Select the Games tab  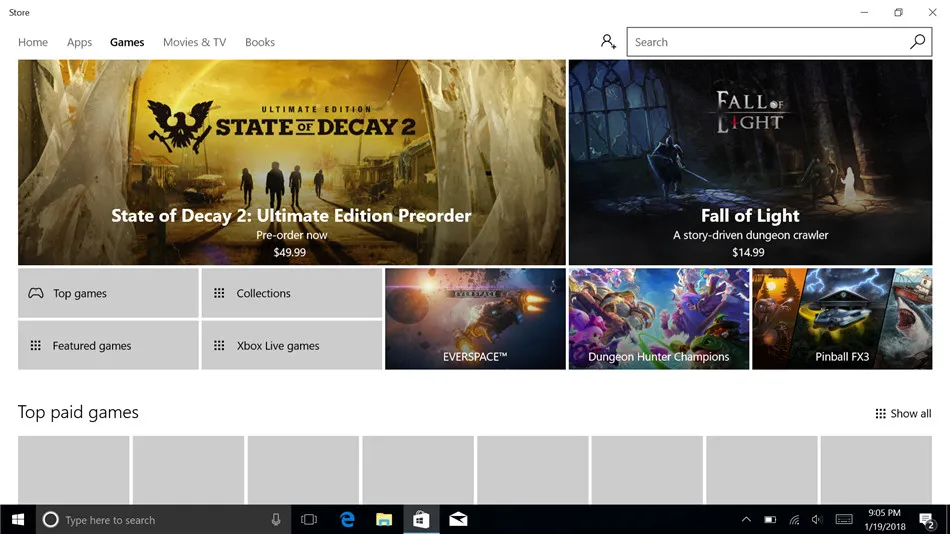point(127,42)
